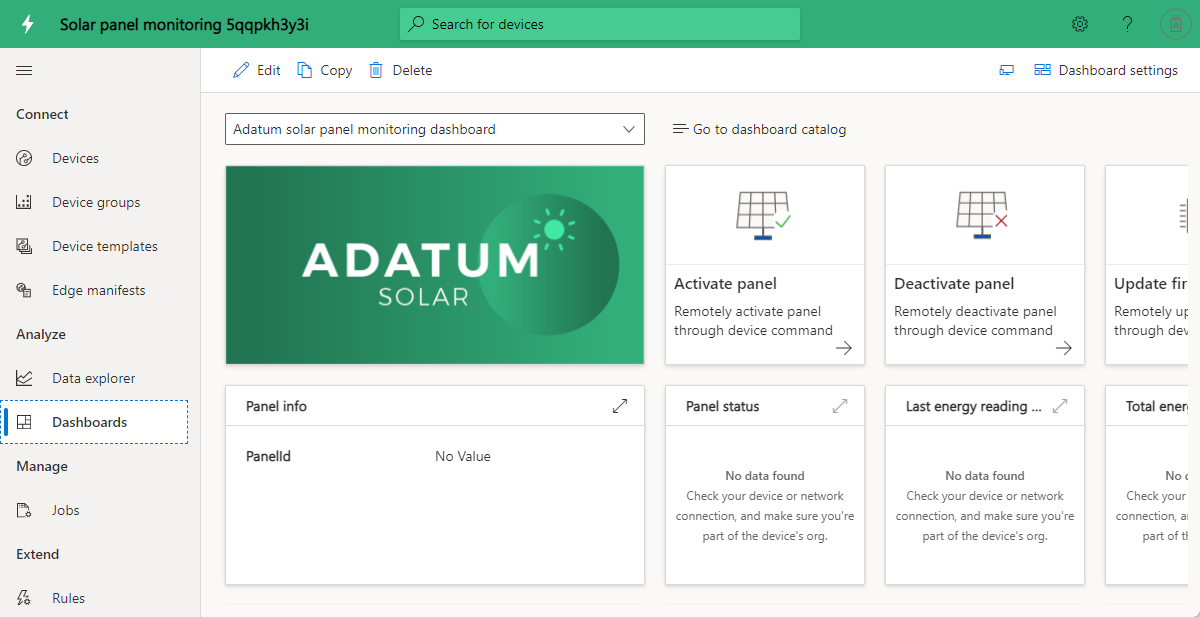Viewport: 1200px width, 617px height.
Task: Select Dashboards in the sidebar
Action: click(94, 422)
